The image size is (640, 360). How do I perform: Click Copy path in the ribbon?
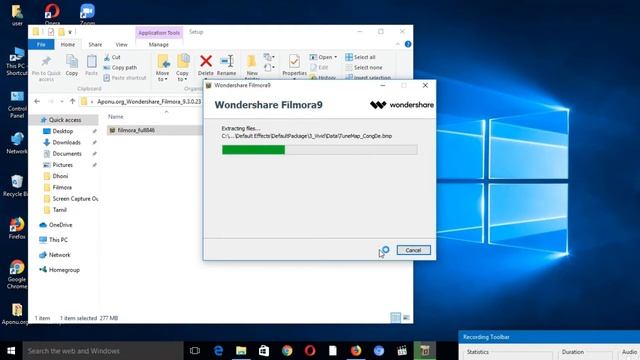120,67
